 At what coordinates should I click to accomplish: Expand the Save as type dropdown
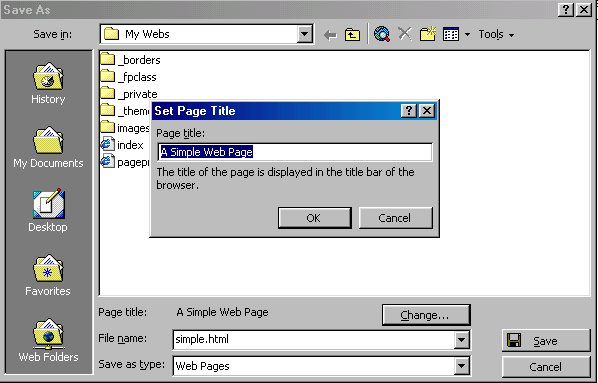point(461,366)
